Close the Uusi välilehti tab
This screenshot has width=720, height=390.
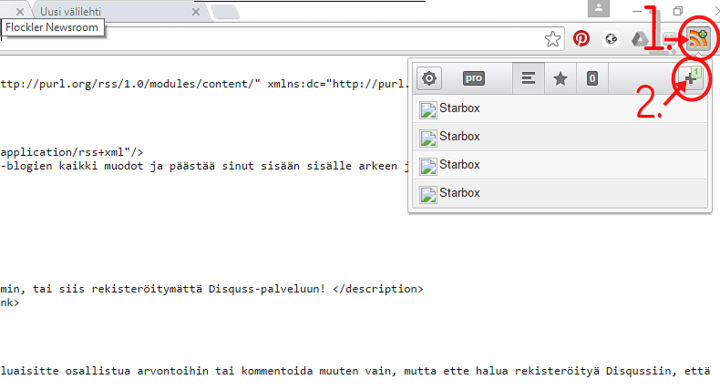(196, 12)
